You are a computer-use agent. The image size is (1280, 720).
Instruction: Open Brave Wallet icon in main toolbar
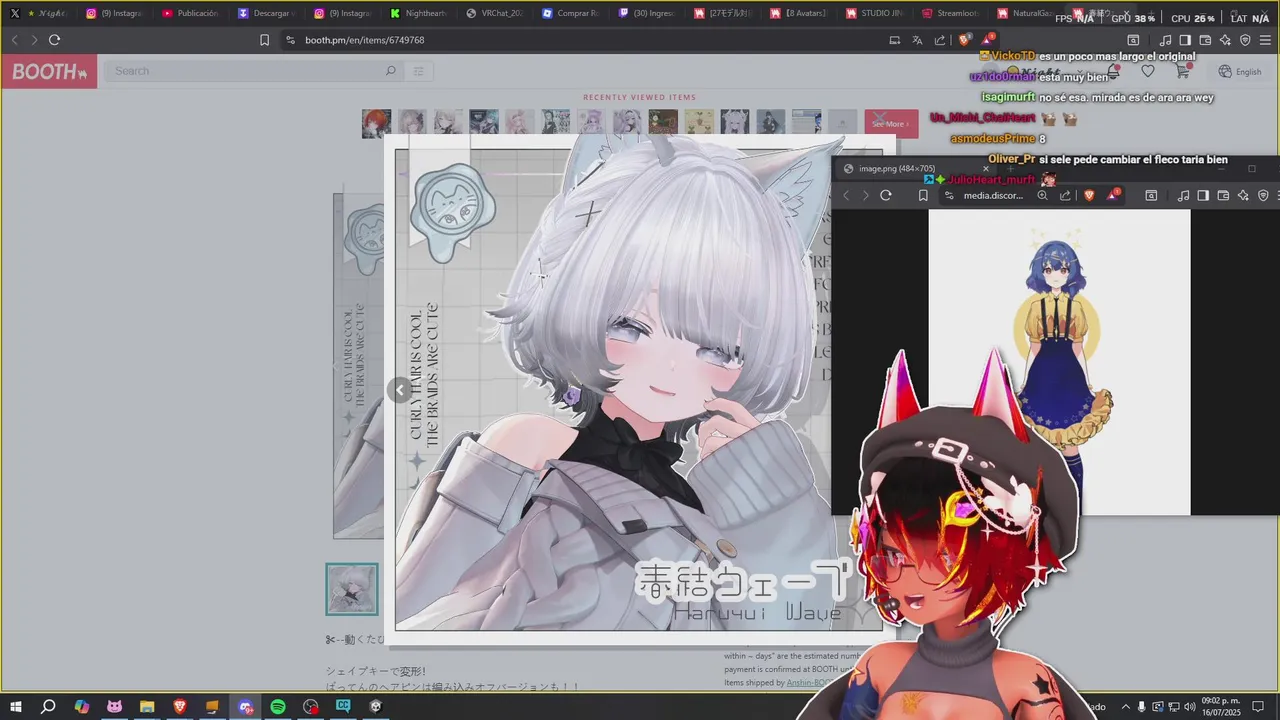coord(1205,40)
